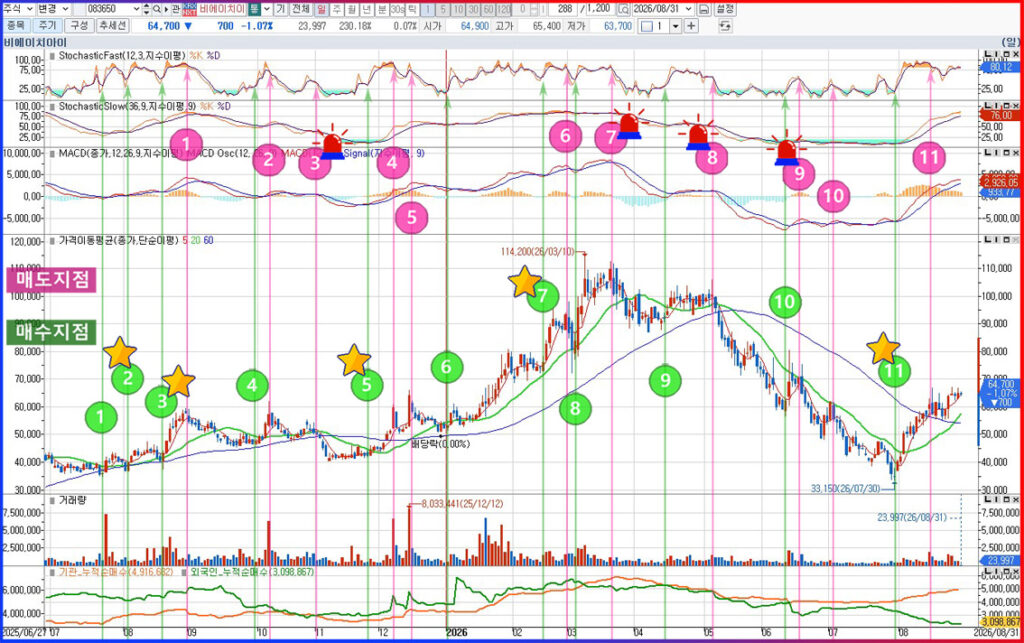
Task: Click the plus icon to add a chart
Action: 690,26
